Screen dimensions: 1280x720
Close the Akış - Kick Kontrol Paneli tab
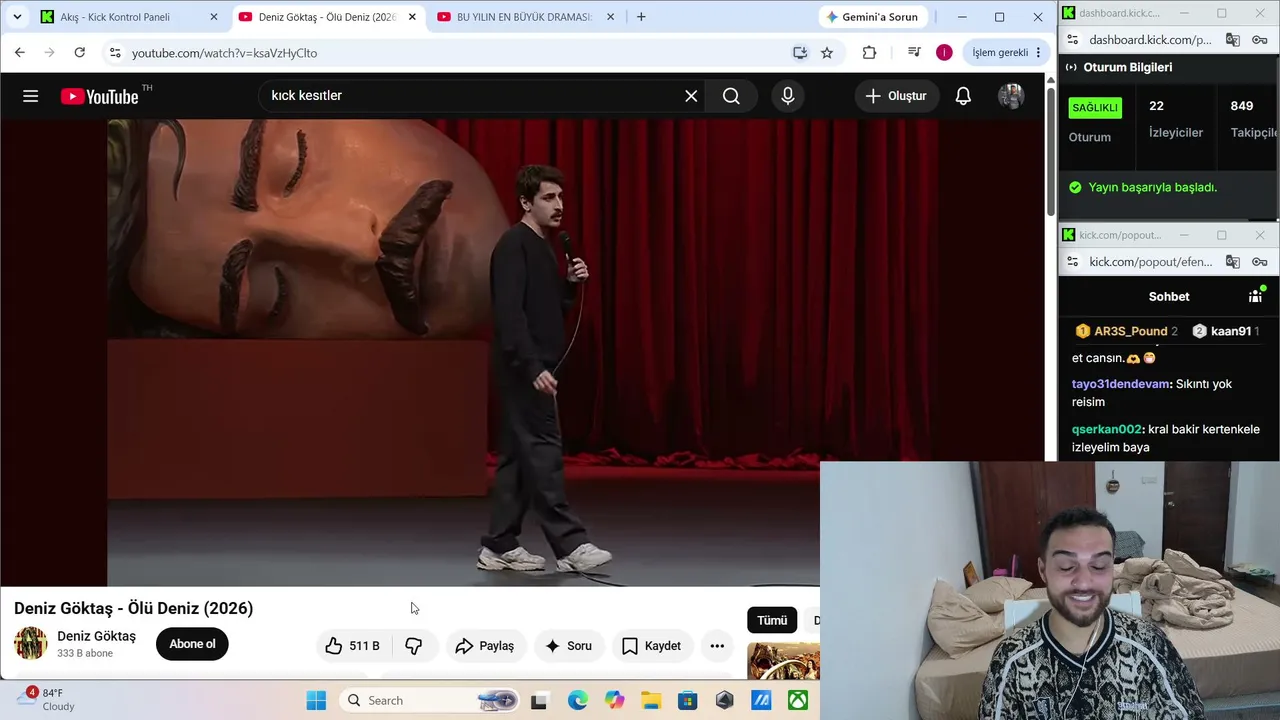click(x=213, y=17)
